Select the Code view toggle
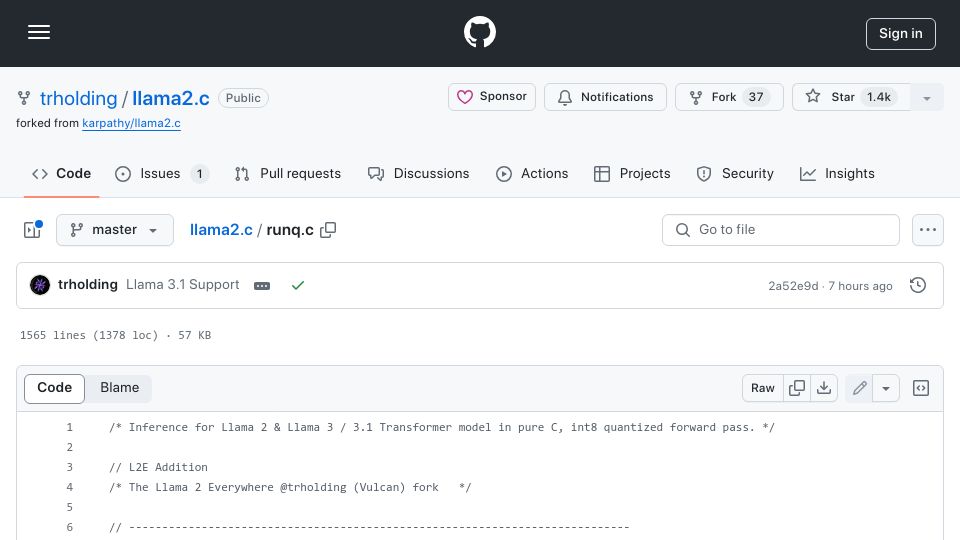The width and height of the screenshot is (960, 540). point(54,388)
